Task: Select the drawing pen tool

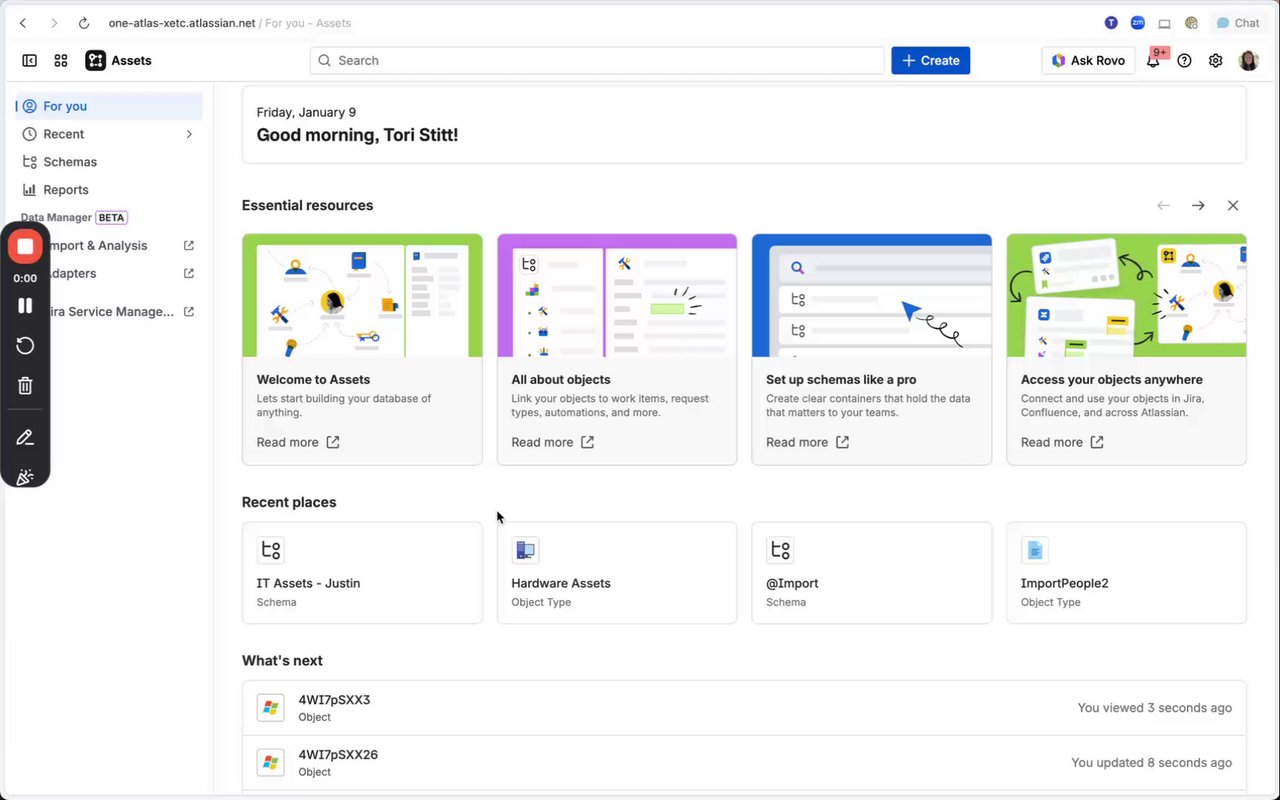Action: click(25, 438)
